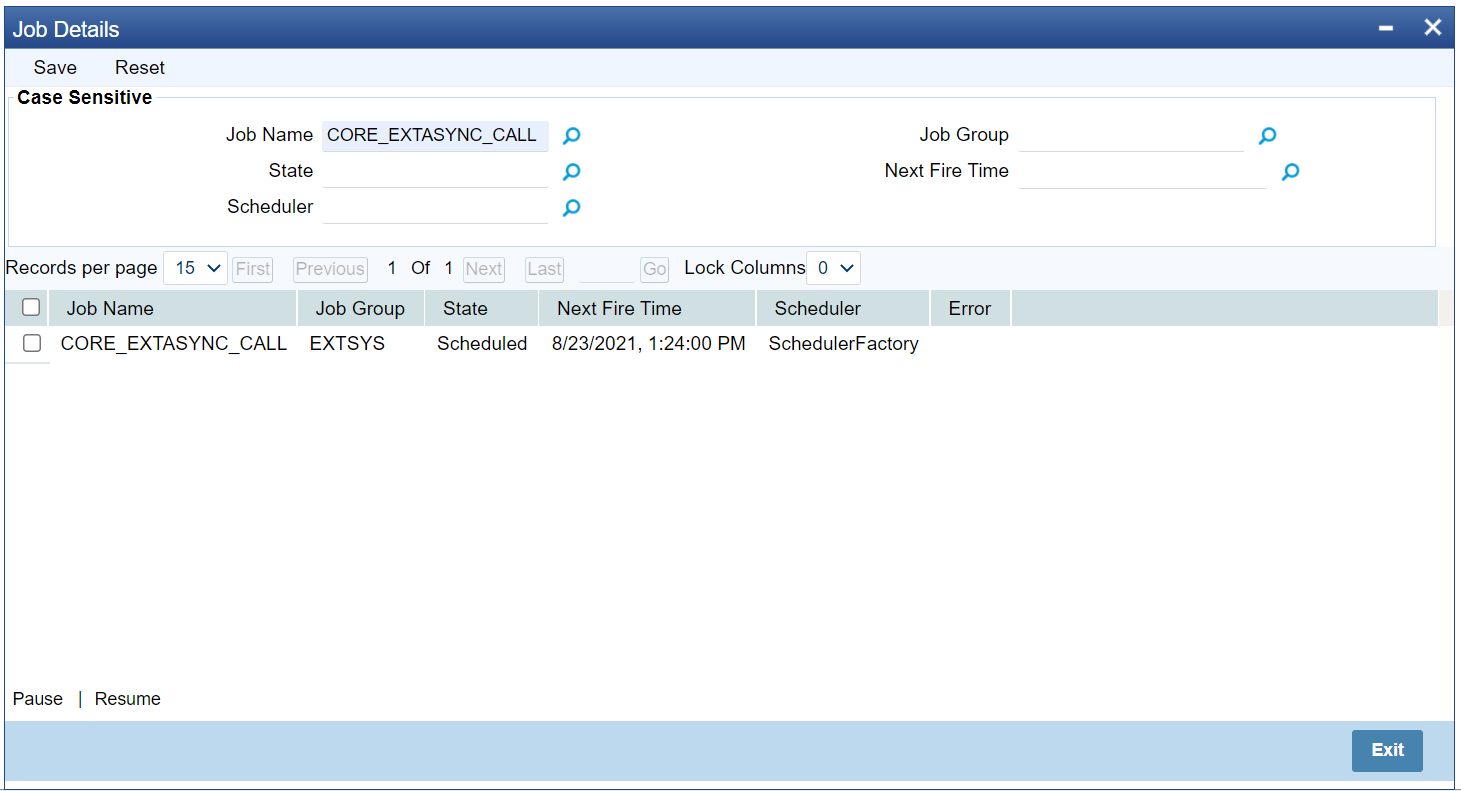Click the Exit button
This screenshot has height=791, width=1461.
coord(1387,750)
